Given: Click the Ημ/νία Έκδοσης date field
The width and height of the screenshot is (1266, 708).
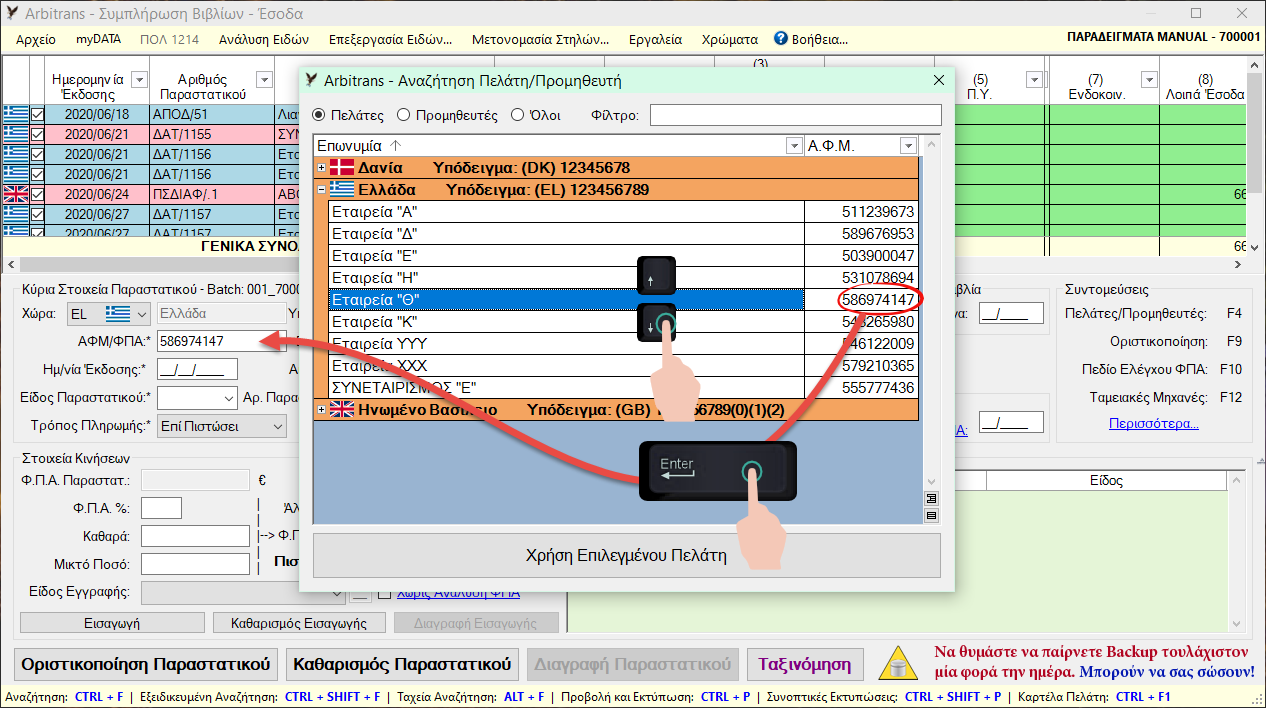Looking at the screenshot, I should (x=197, y=369).
